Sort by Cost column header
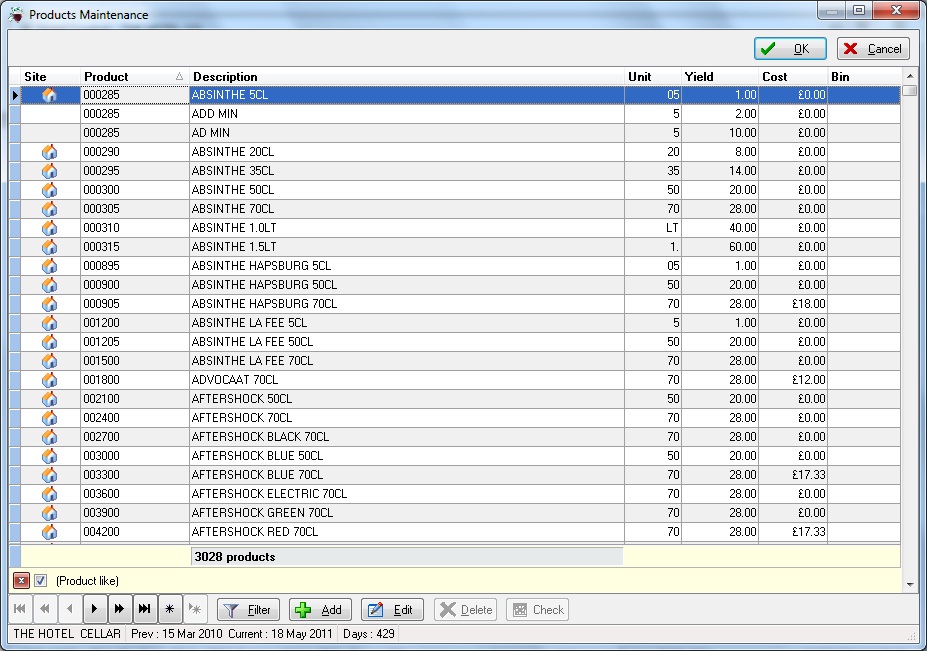Image resolution: width=927 pixels, height=651 pixels. 793,76
